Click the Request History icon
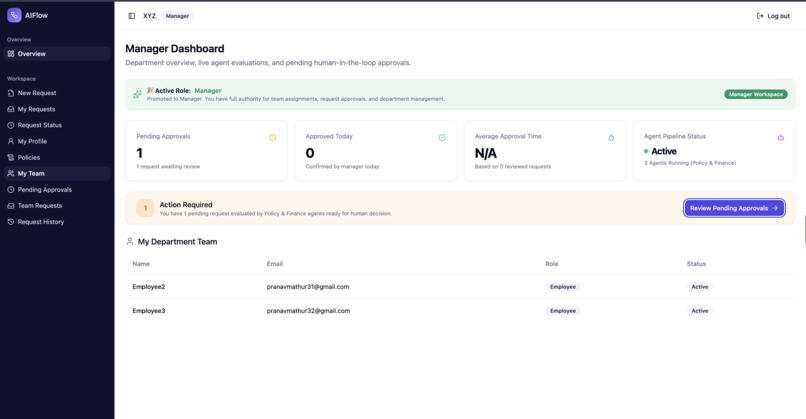Image resolution: width=806 pixels, height=419 pixels. tap(11, 222)
